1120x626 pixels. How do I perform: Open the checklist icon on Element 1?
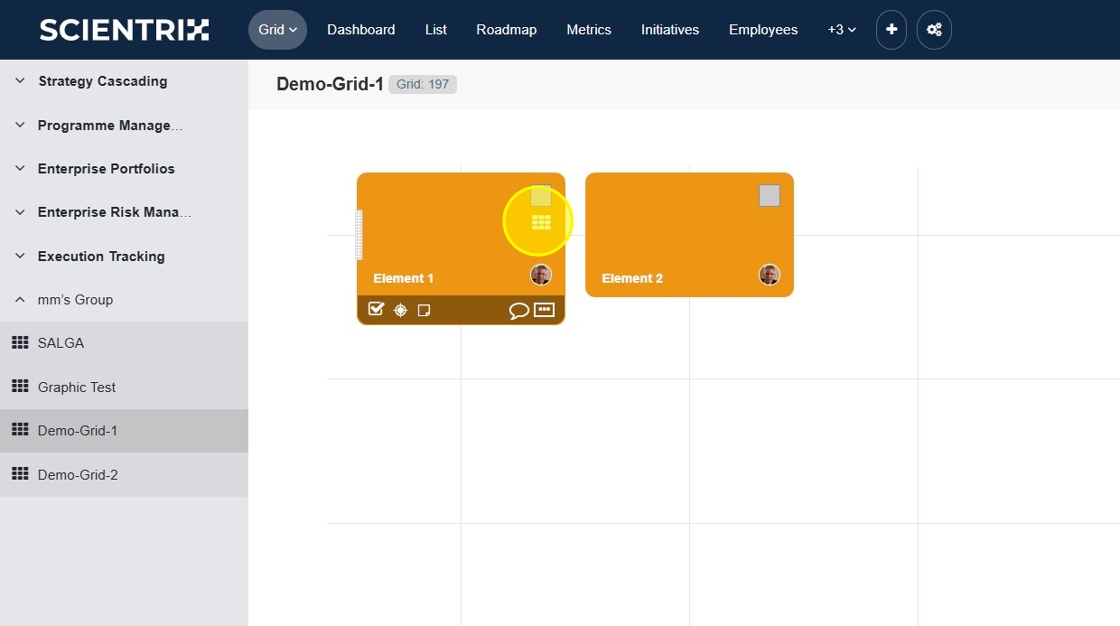(376, 309)
